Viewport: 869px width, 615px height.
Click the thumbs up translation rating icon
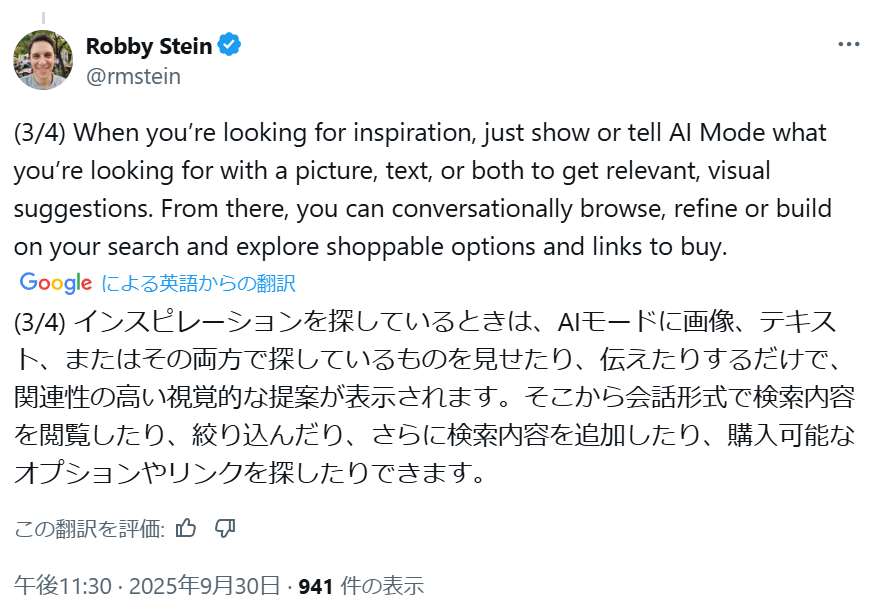[x=185, y=528]
